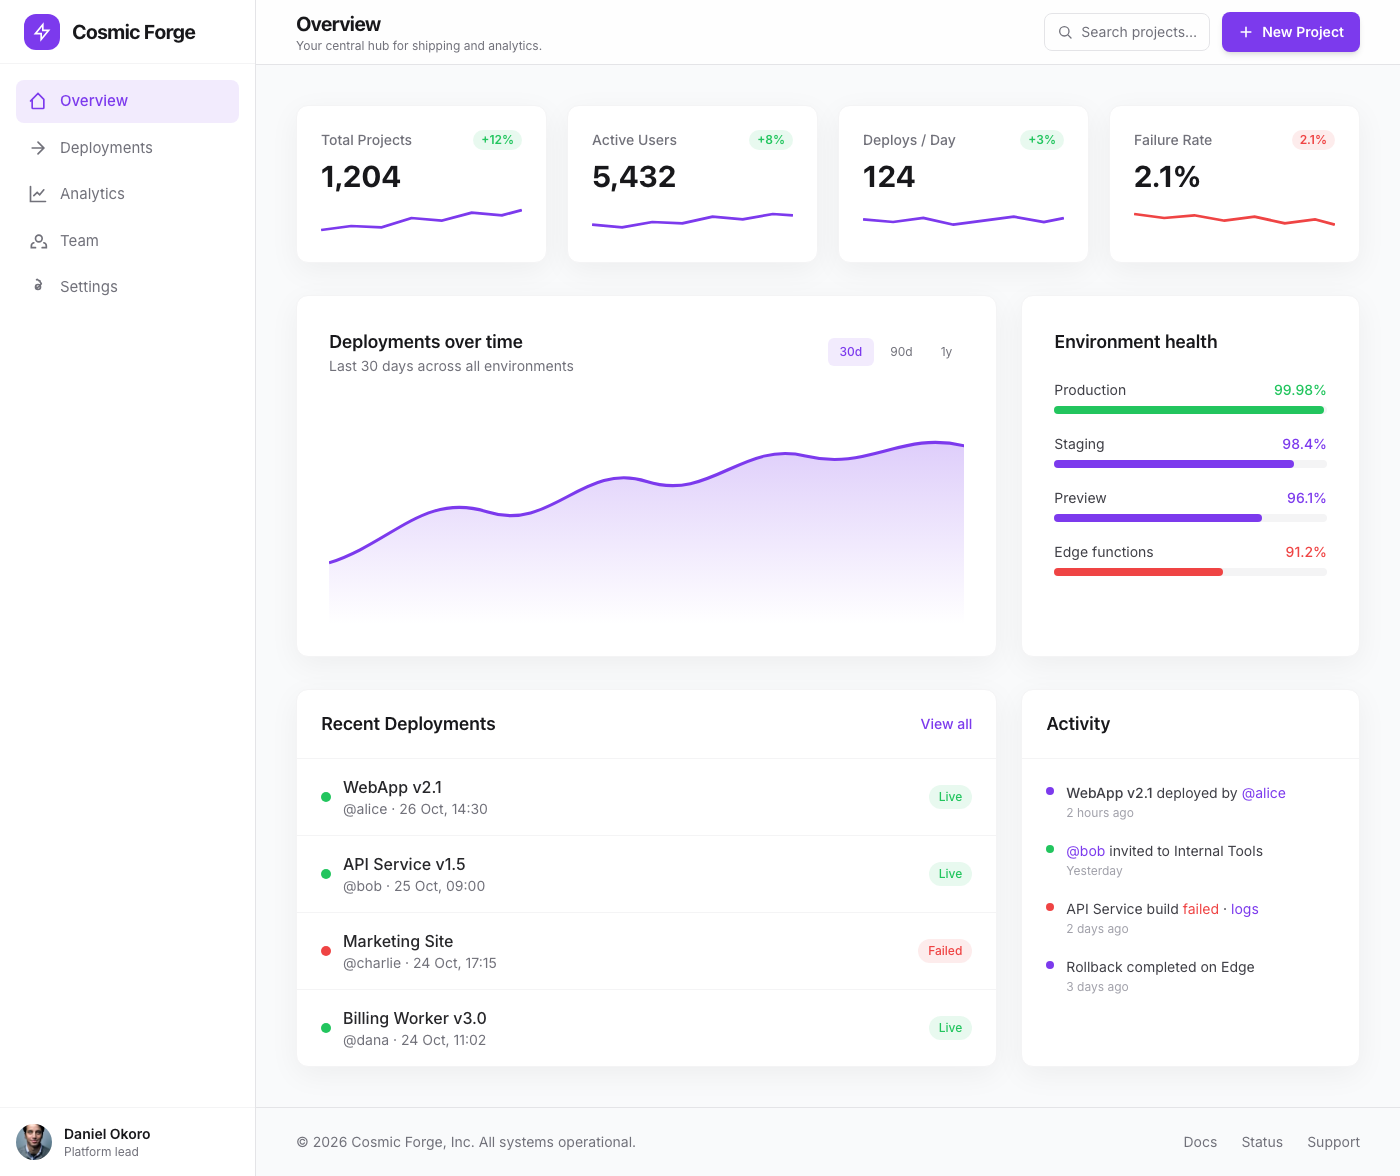Open the Status footer link
This screenshot has height=1176, width=1400.
(x=1262, y=1142)
